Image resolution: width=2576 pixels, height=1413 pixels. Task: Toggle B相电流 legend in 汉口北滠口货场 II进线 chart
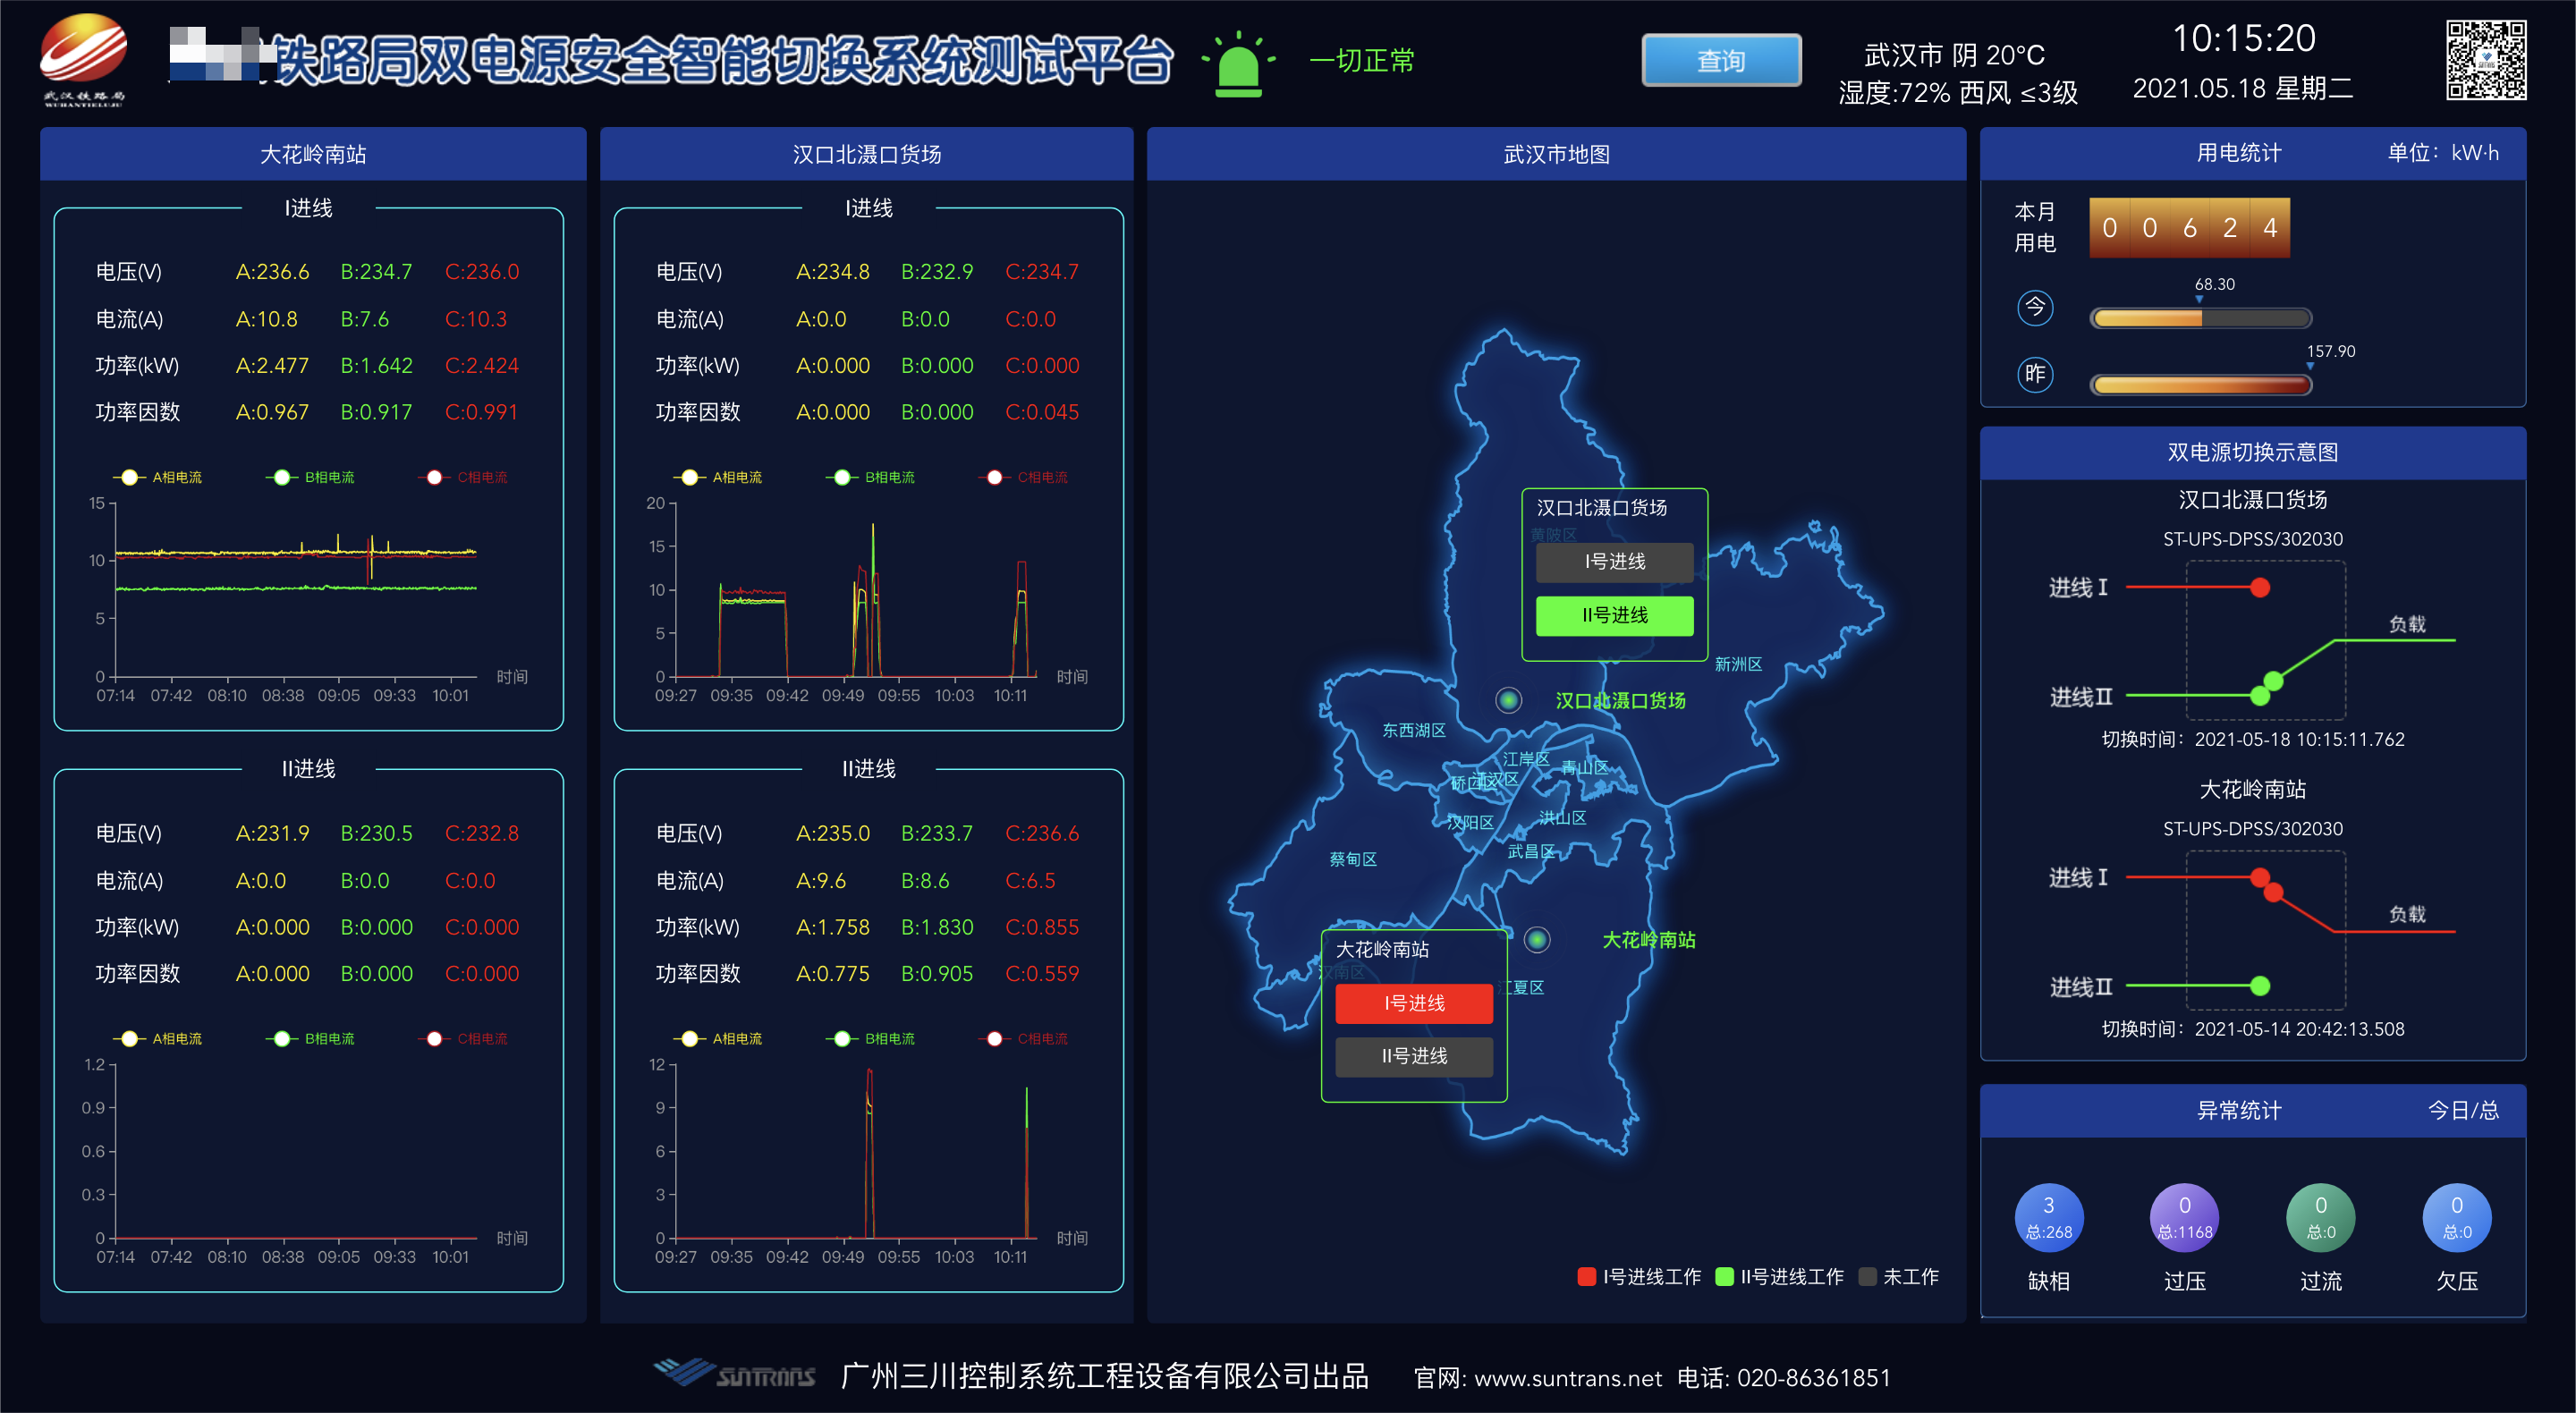pos(870,1039)
